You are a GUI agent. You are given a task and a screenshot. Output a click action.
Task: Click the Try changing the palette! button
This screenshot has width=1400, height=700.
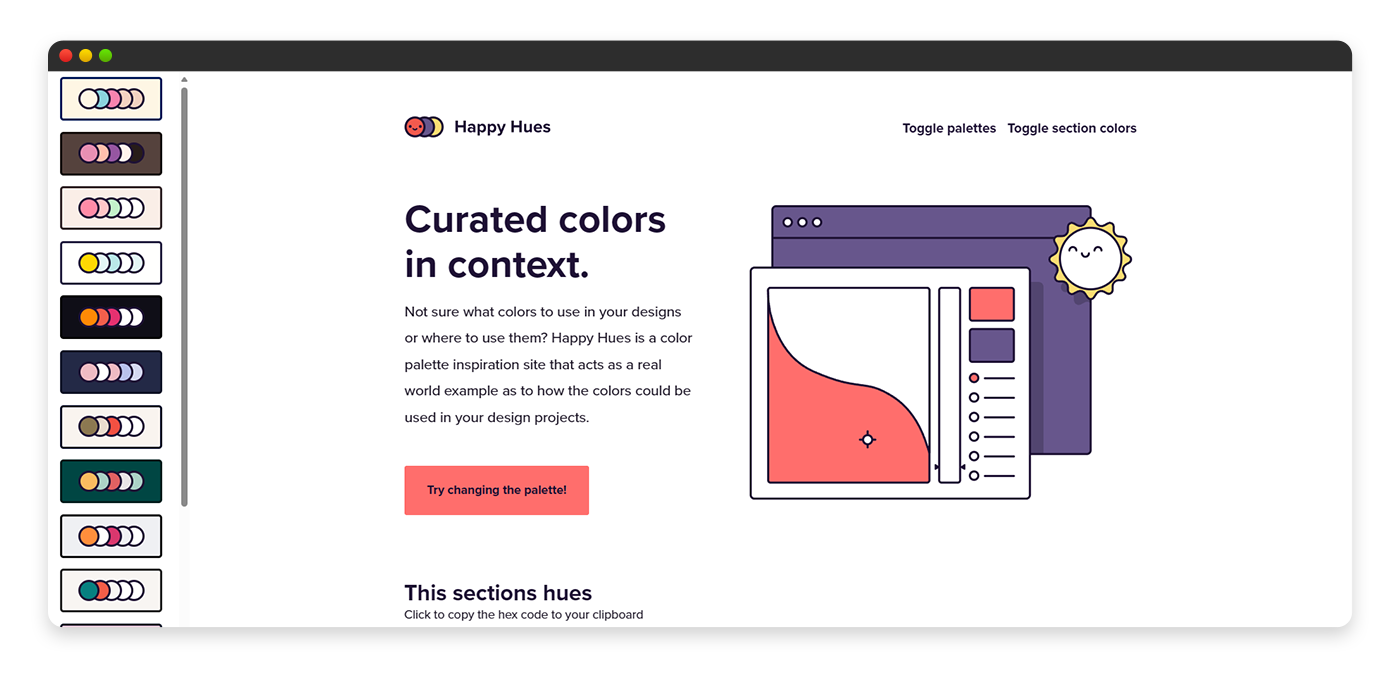(496, 490)
